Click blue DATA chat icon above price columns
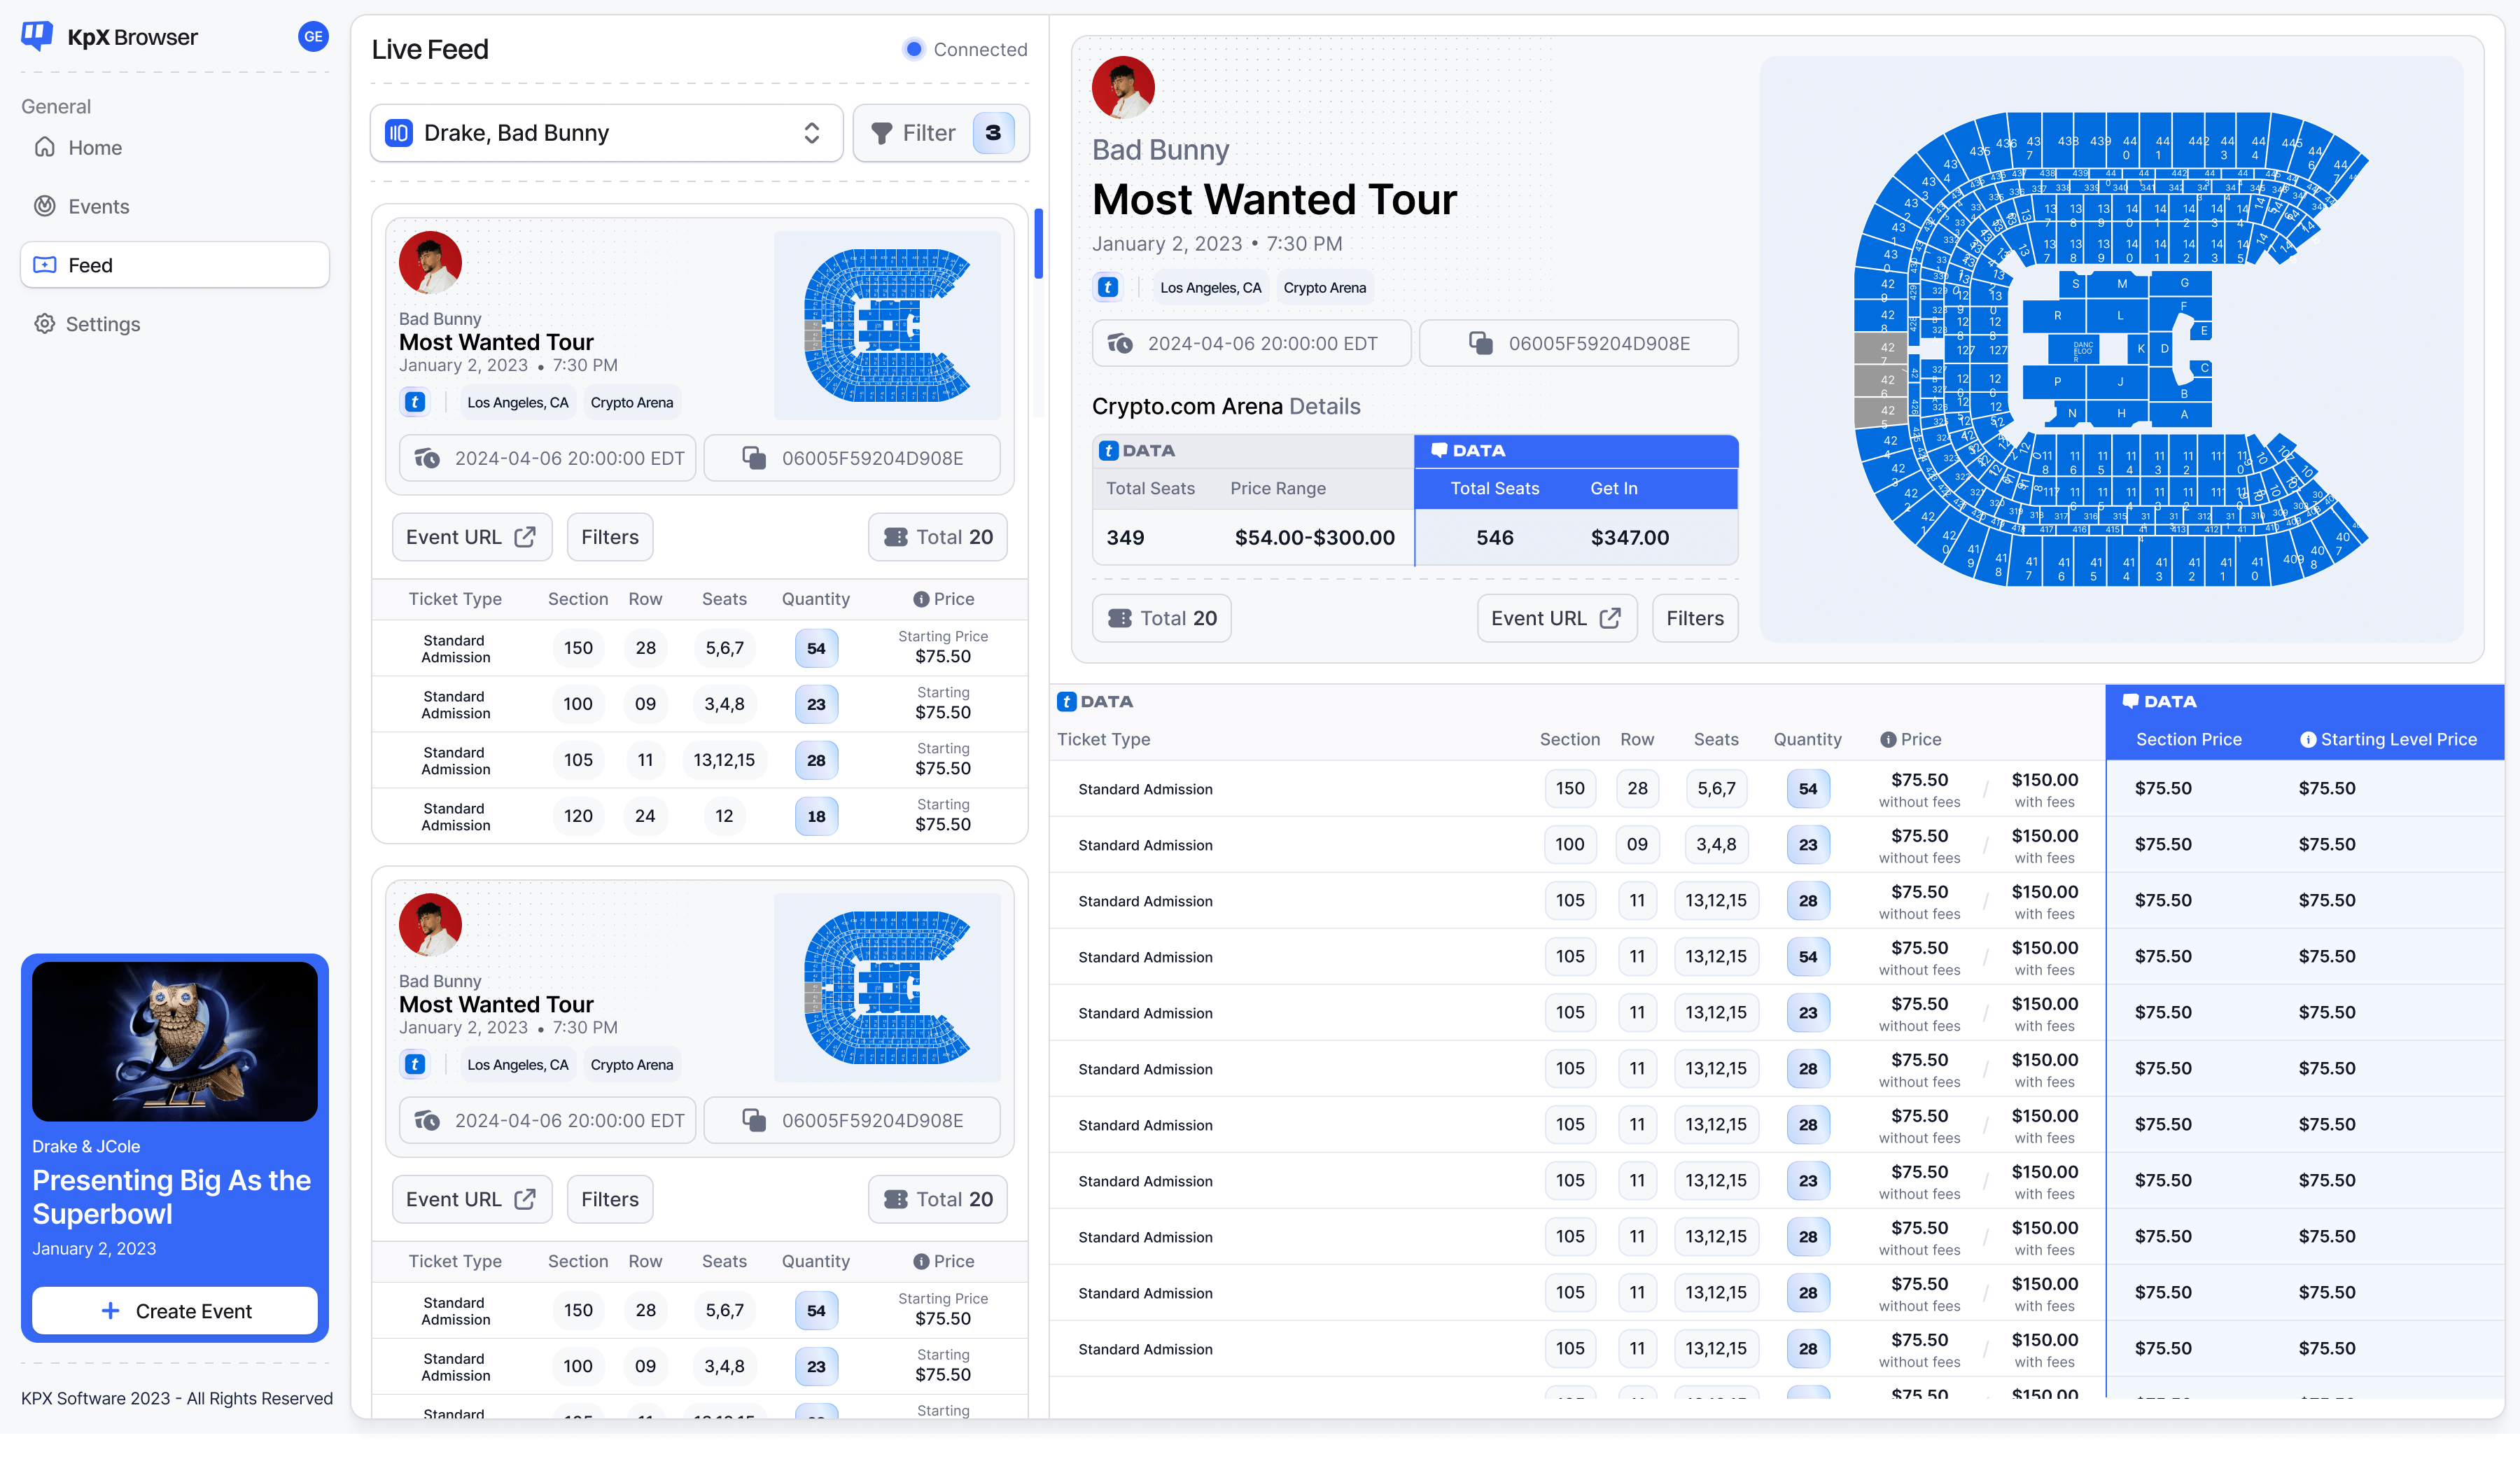This screenshot has width=2520, height=1459. tap(2131, 702)
